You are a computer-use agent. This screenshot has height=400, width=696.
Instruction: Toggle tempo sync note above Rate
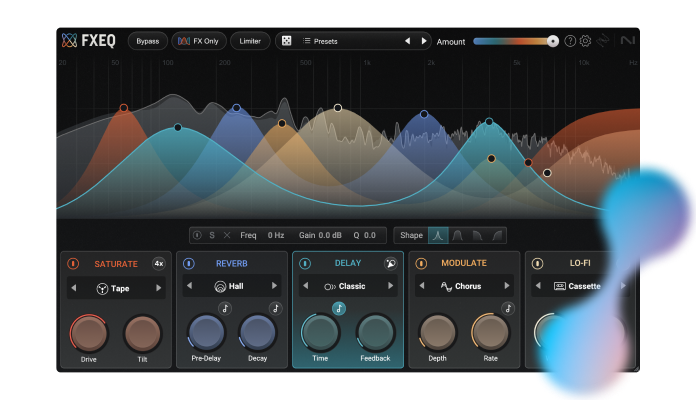point(508,308)
